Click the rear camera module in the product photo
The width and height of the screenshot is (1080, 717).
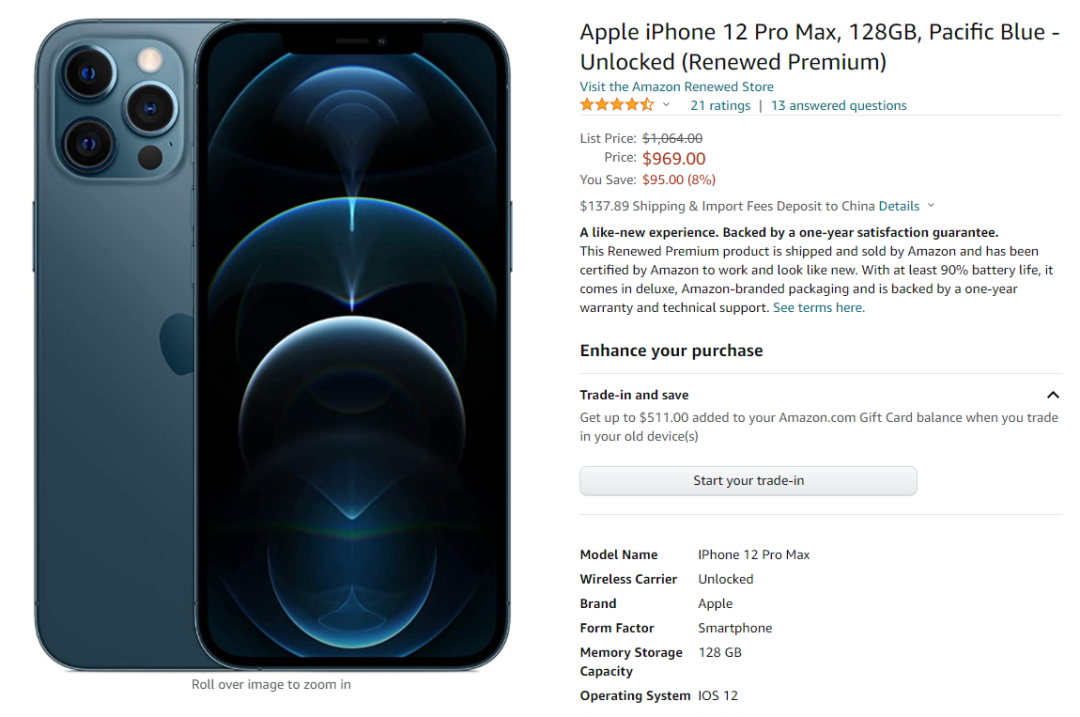[120, 105]
